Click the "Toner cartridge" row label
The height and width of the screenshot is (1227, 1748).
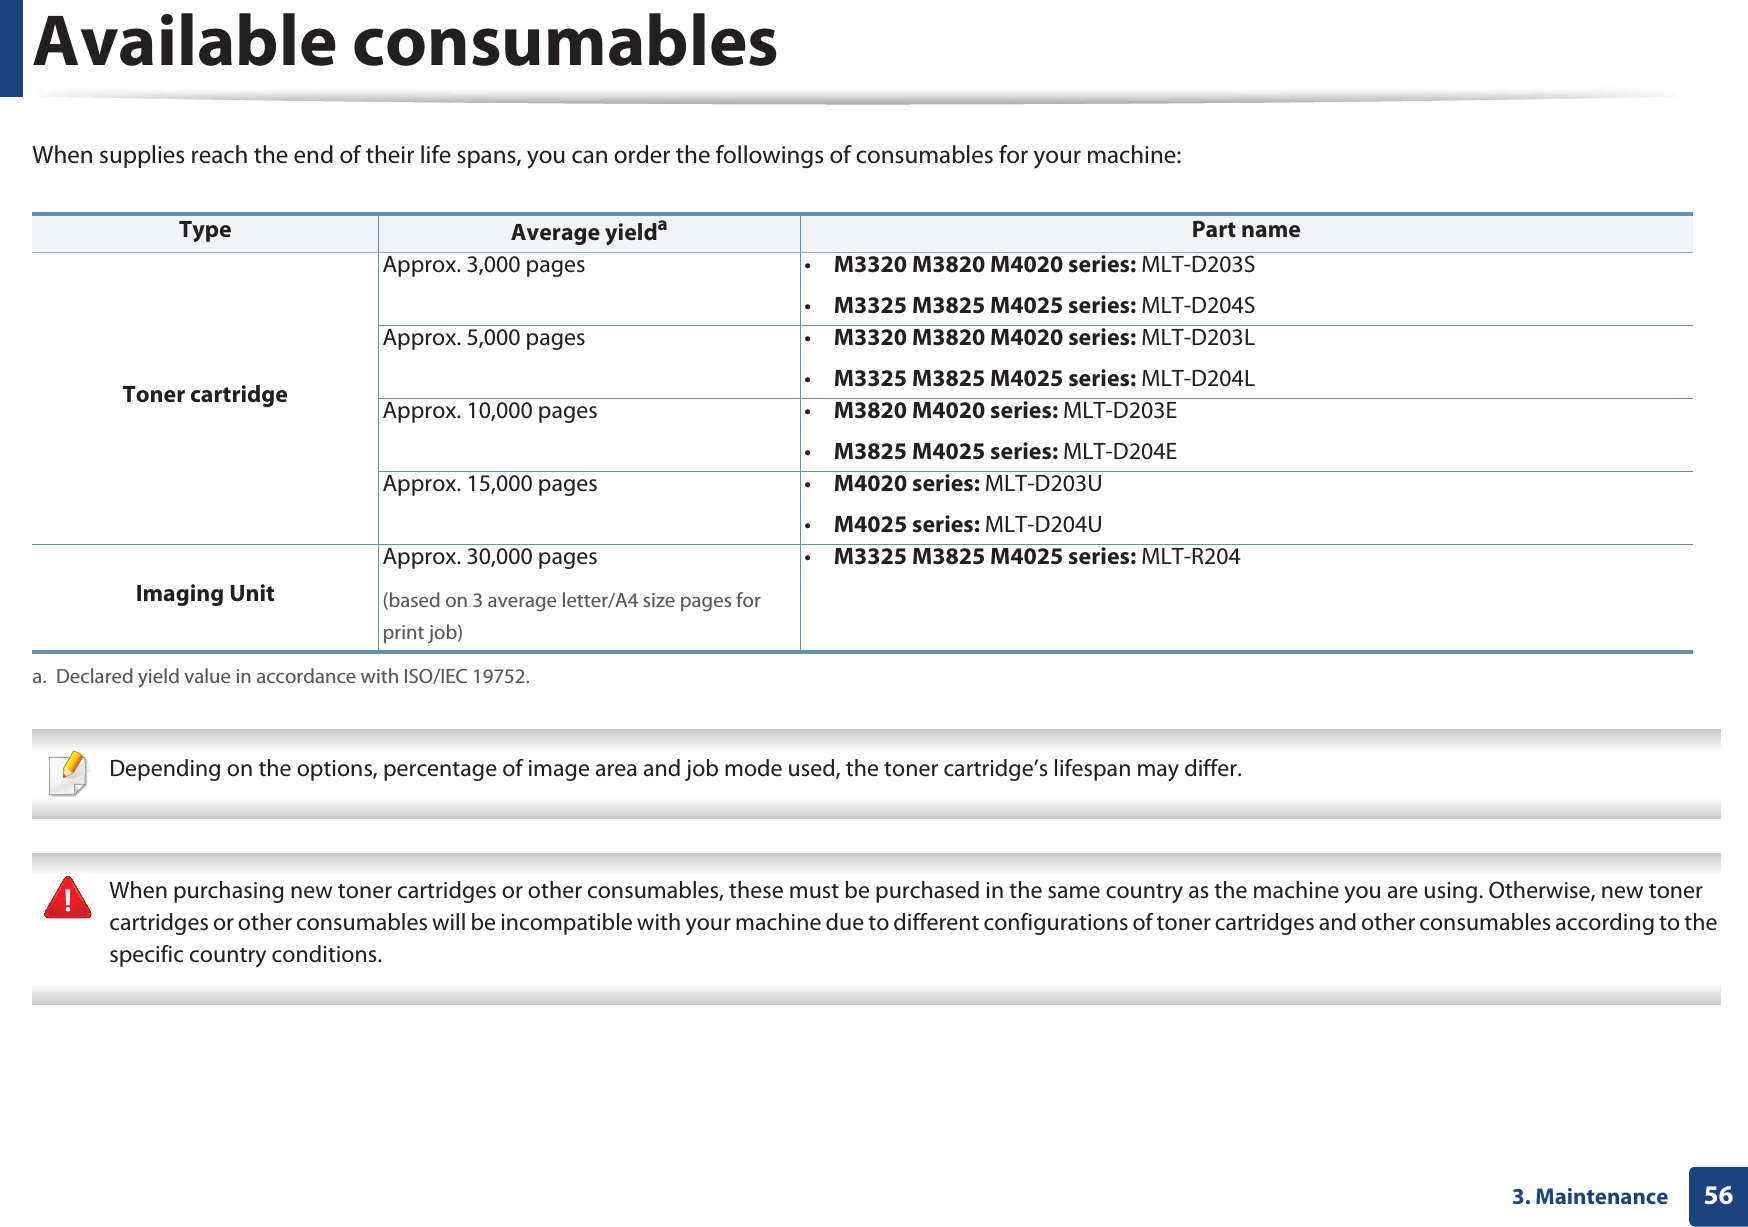(x=205, y=395)
